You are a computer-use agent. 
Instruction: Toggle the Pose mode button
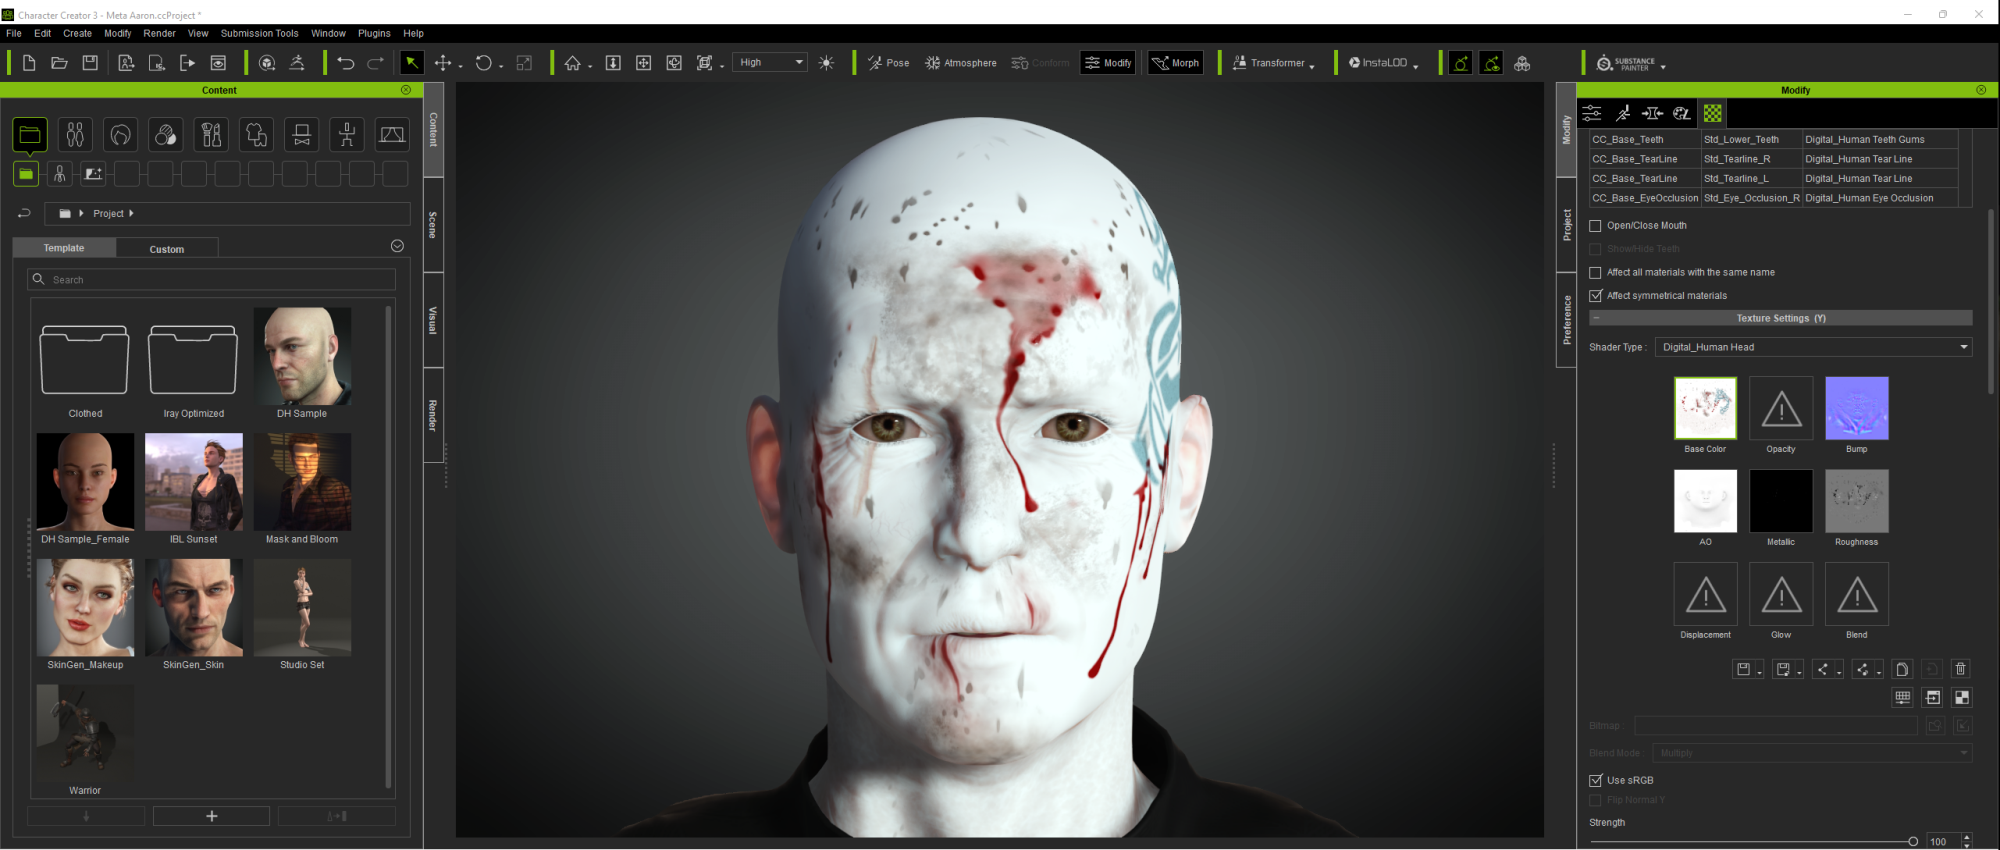coord(888,63)
